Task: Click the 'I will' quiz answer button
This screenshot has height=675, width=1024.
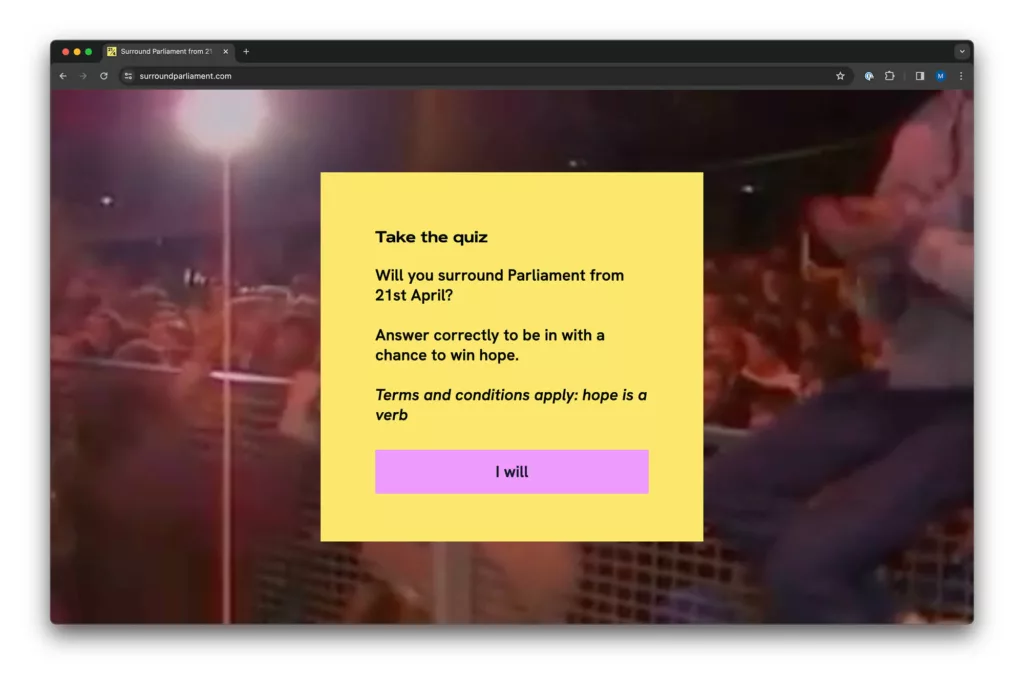Action: click(511, 471)
